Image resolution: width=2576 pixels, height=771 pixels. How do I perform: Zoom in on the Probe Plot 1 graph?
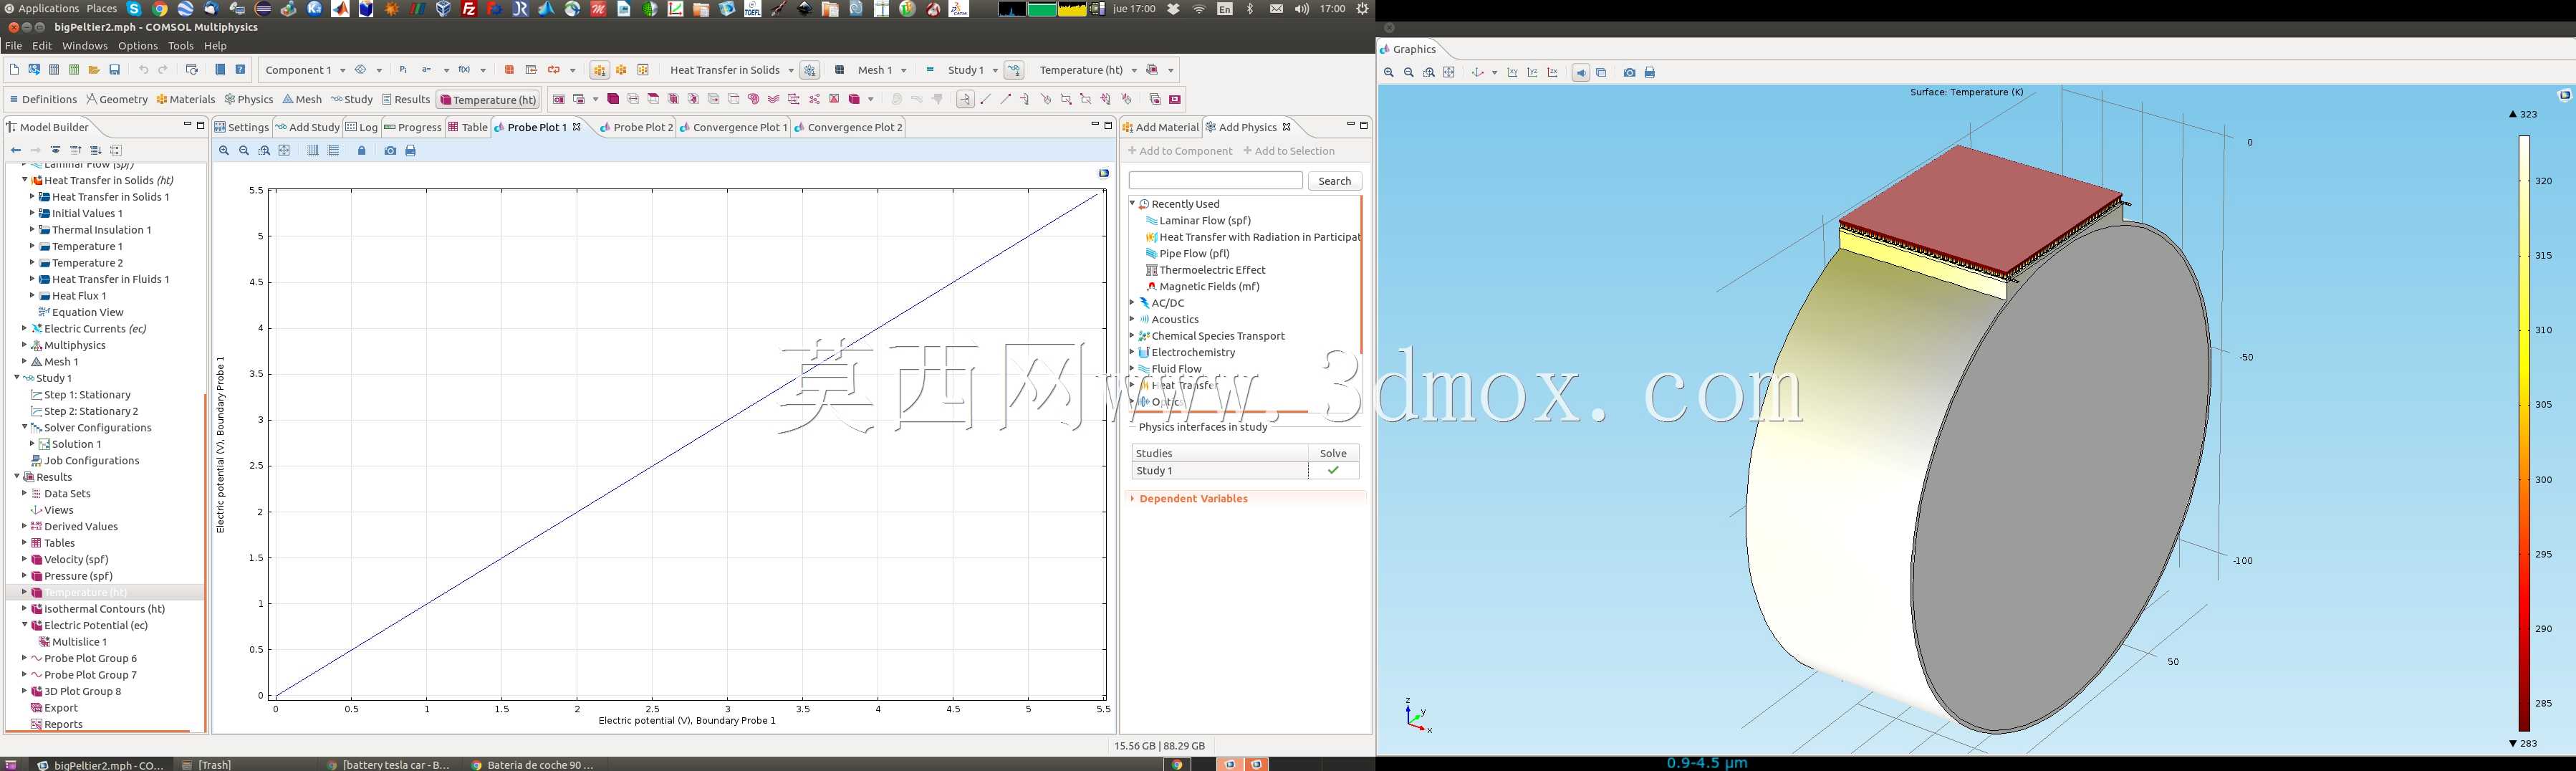pyautogui.click(x=224, y=151)
